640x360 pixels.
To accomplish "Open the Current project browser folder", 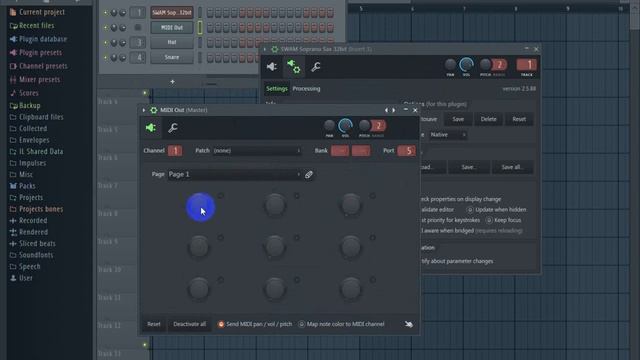I will [x=37, y=12].
